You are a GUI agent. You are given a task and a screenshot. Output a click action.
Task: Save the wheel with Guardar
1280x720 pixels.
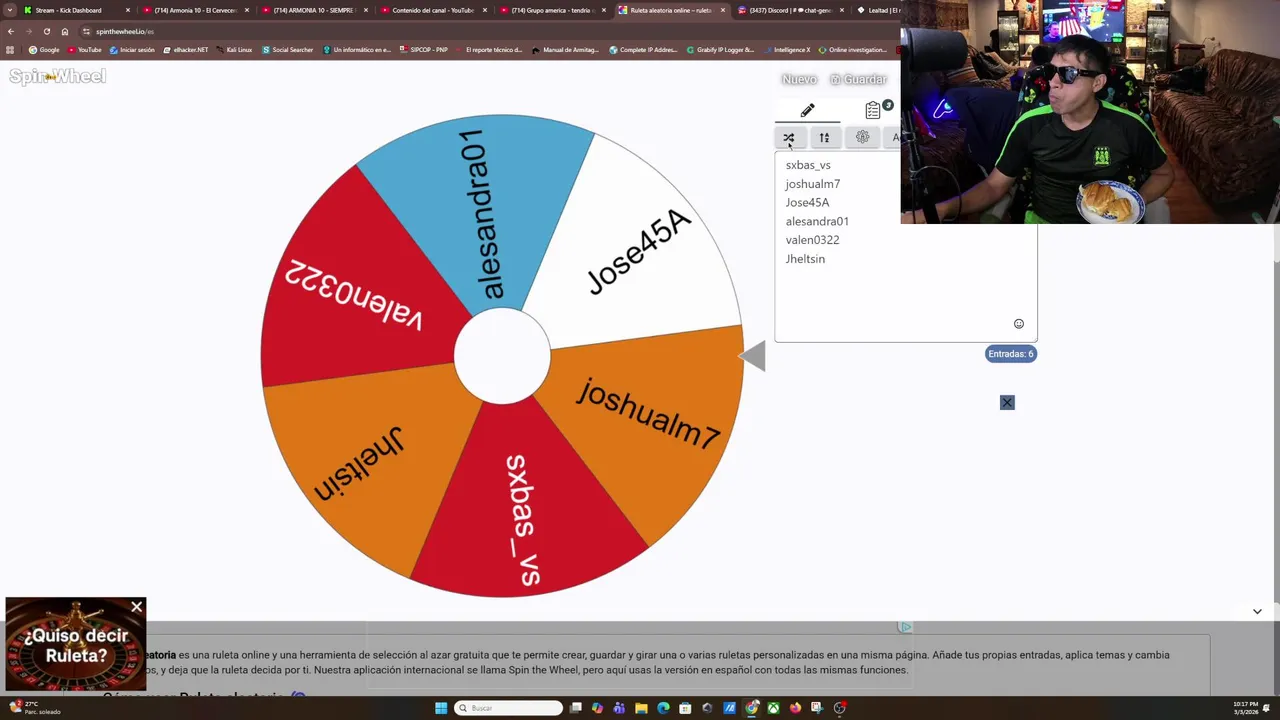tap(859, 79)
